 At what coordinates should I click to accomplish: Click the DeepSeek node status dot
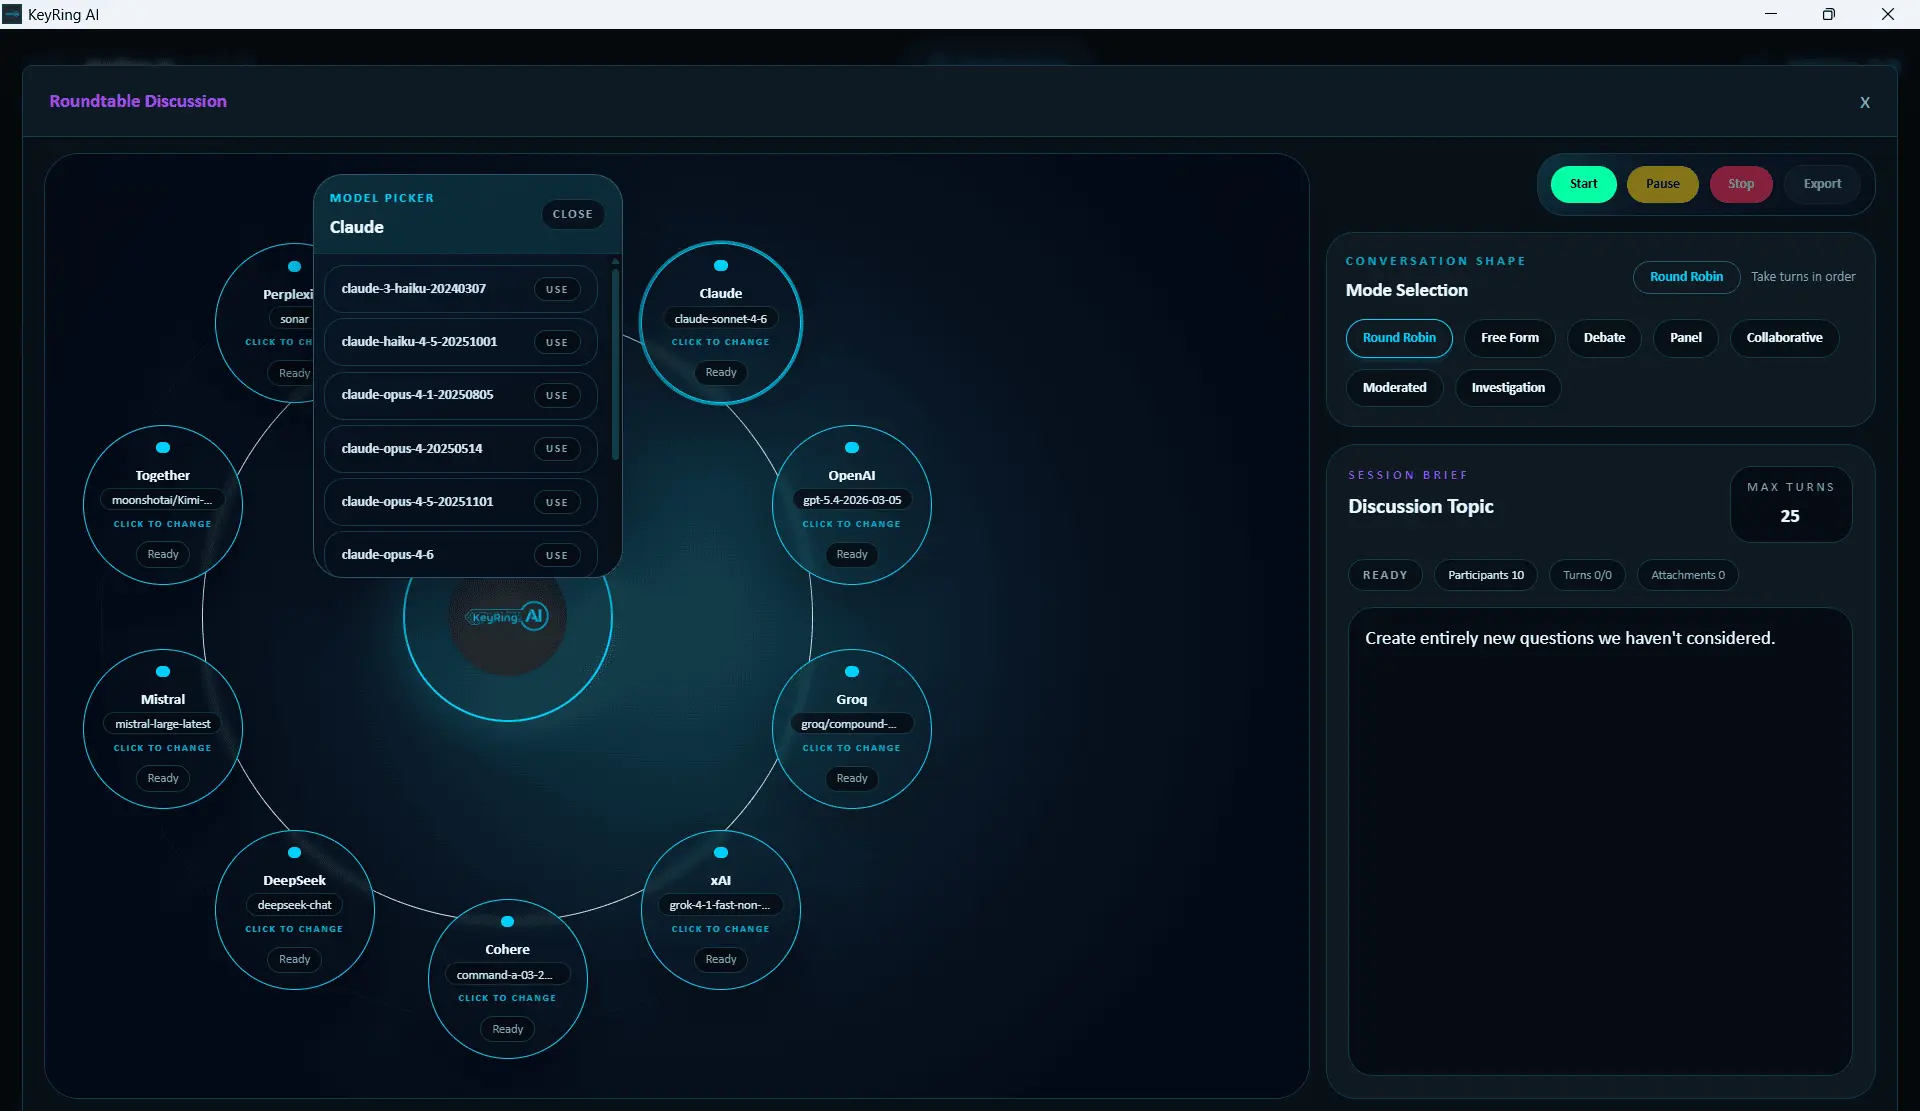click(x=294, y=853)
